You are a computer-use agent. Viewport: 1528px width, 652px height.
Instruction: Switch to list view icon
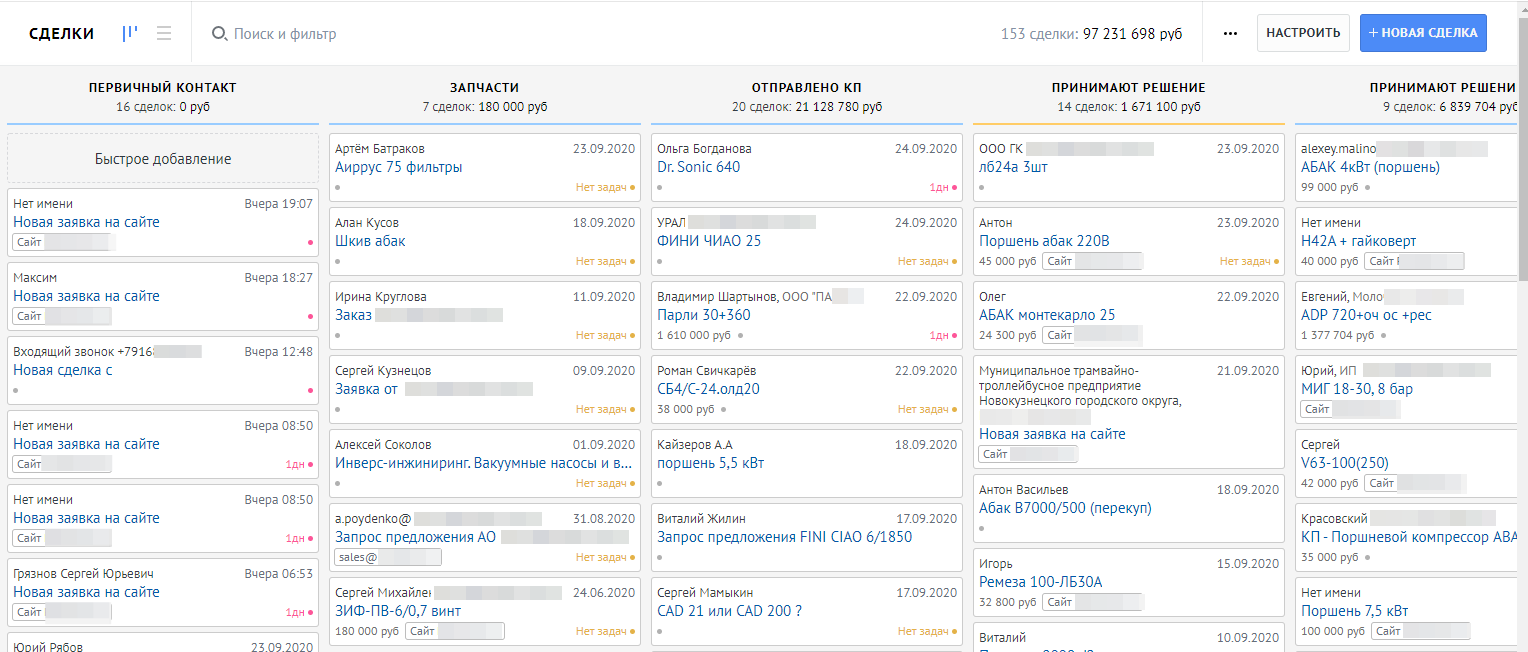coord(164,33)
